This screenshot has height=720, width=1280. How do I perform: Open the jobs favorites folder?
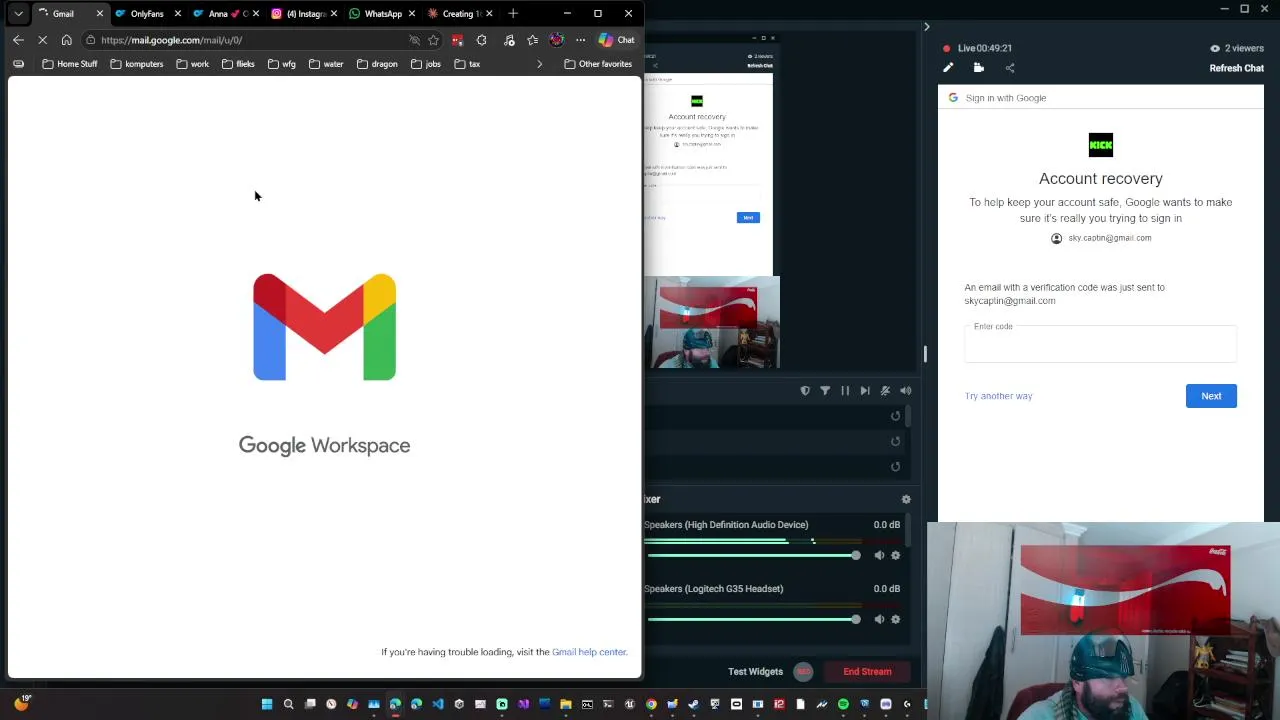pyautogui.click(x=426, y=64)
